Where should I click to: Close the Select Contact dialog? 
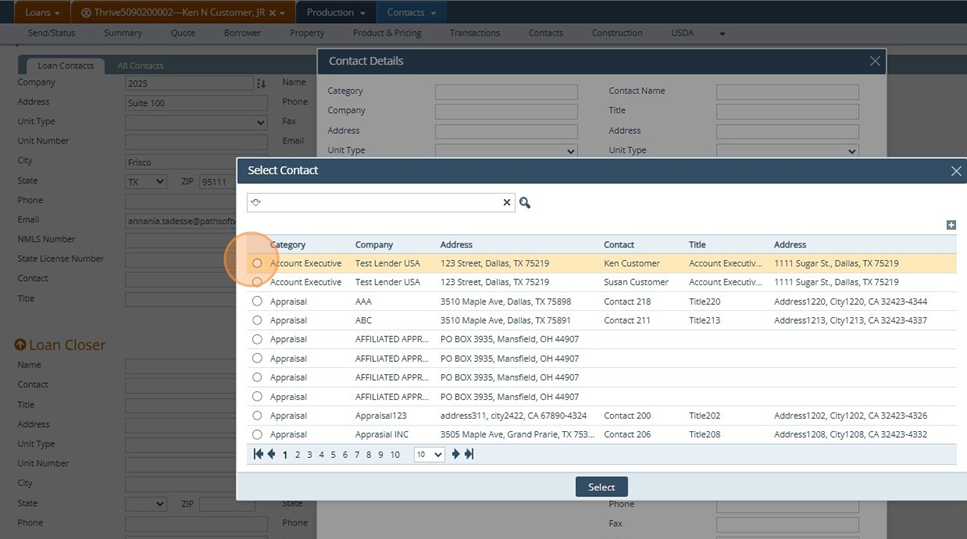click(x=955, y=171)
